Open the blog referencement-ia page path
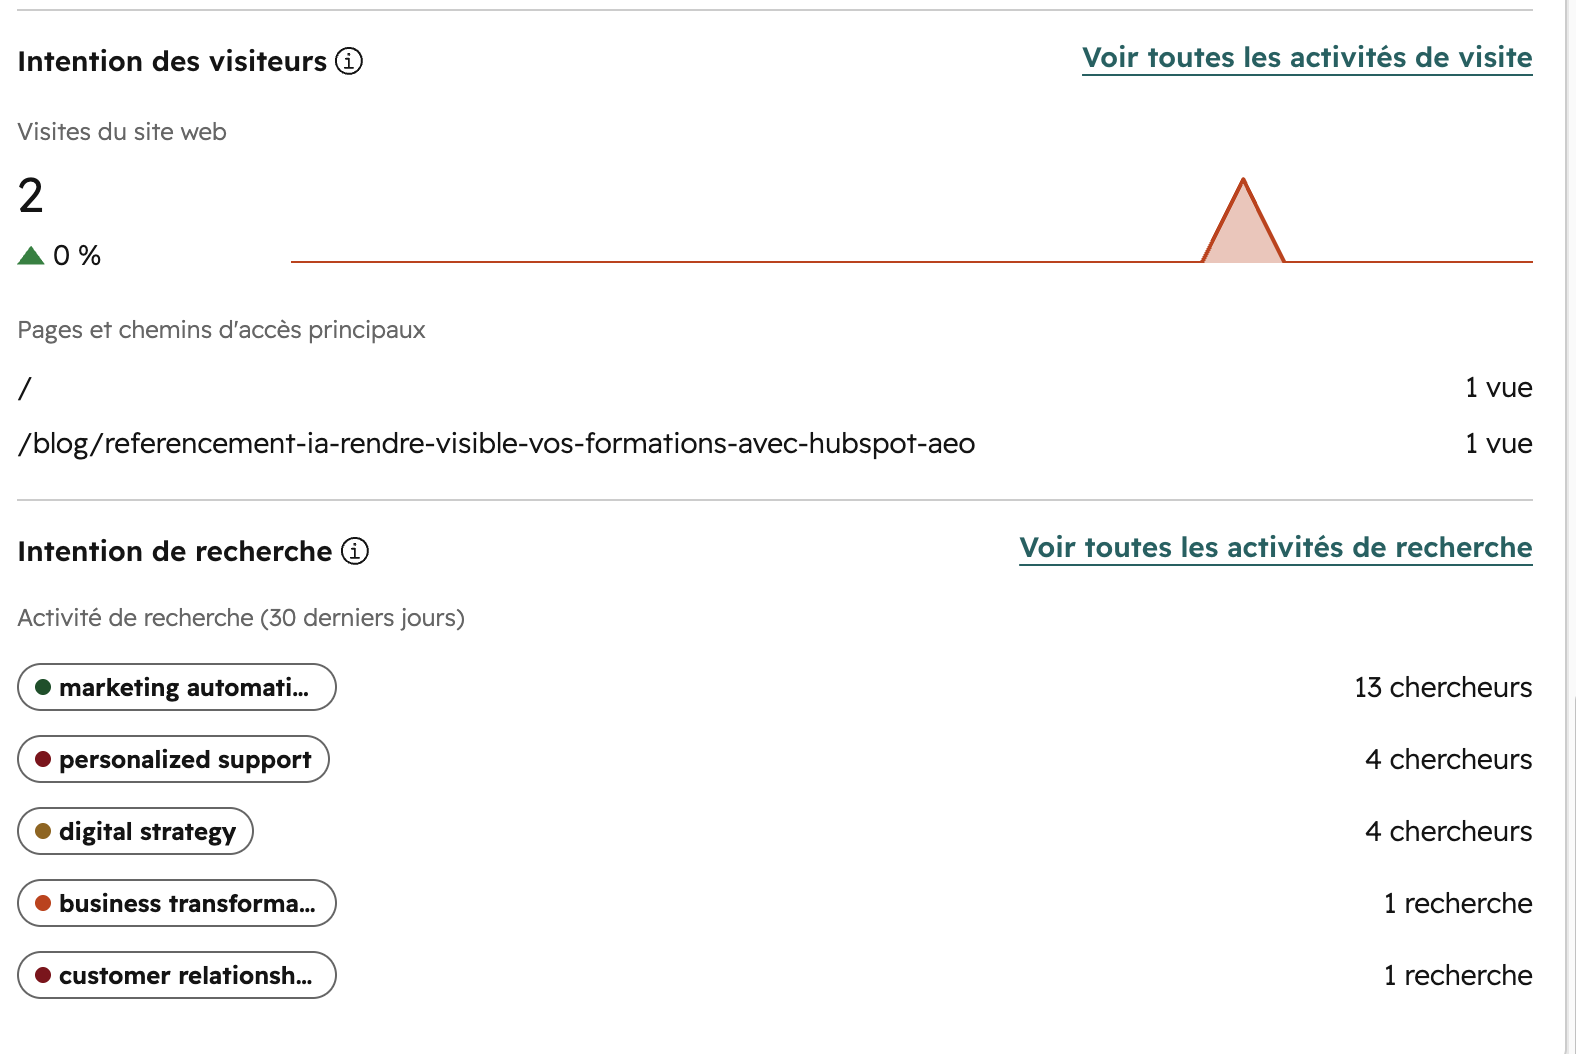 click(497, 443)
